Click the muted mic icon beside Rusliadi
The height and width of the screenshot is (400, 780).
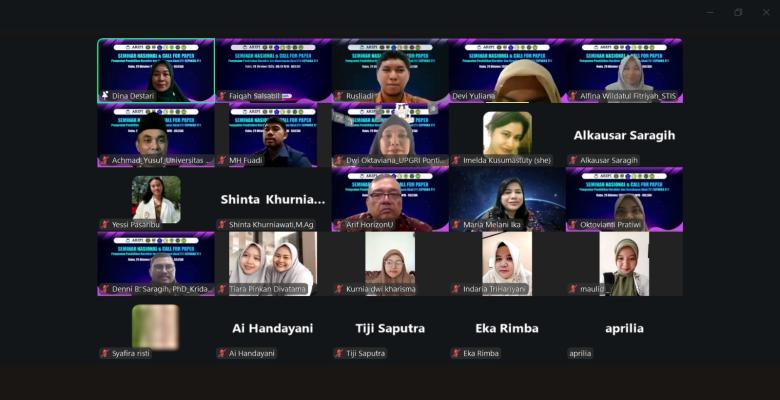(x=339, y=96)
